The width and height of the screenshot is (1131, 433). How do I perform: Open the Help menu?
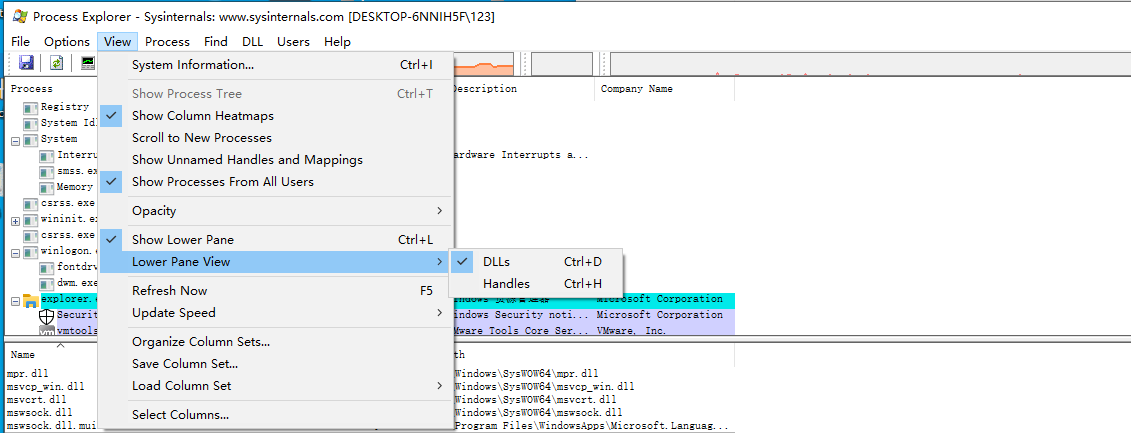click(338, 42)
